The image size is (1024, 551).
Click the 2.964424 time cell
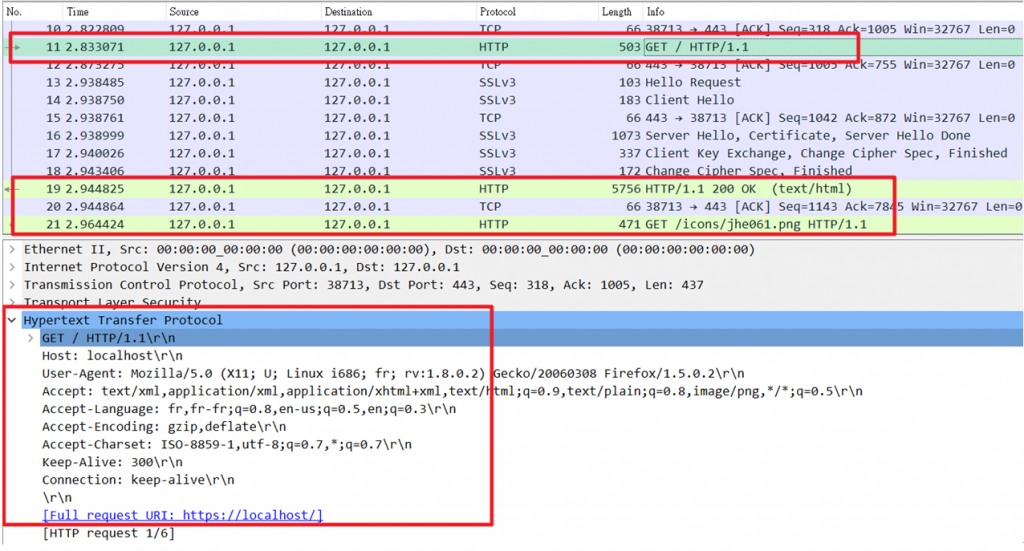pyautogui.click(x=95, y=224)
